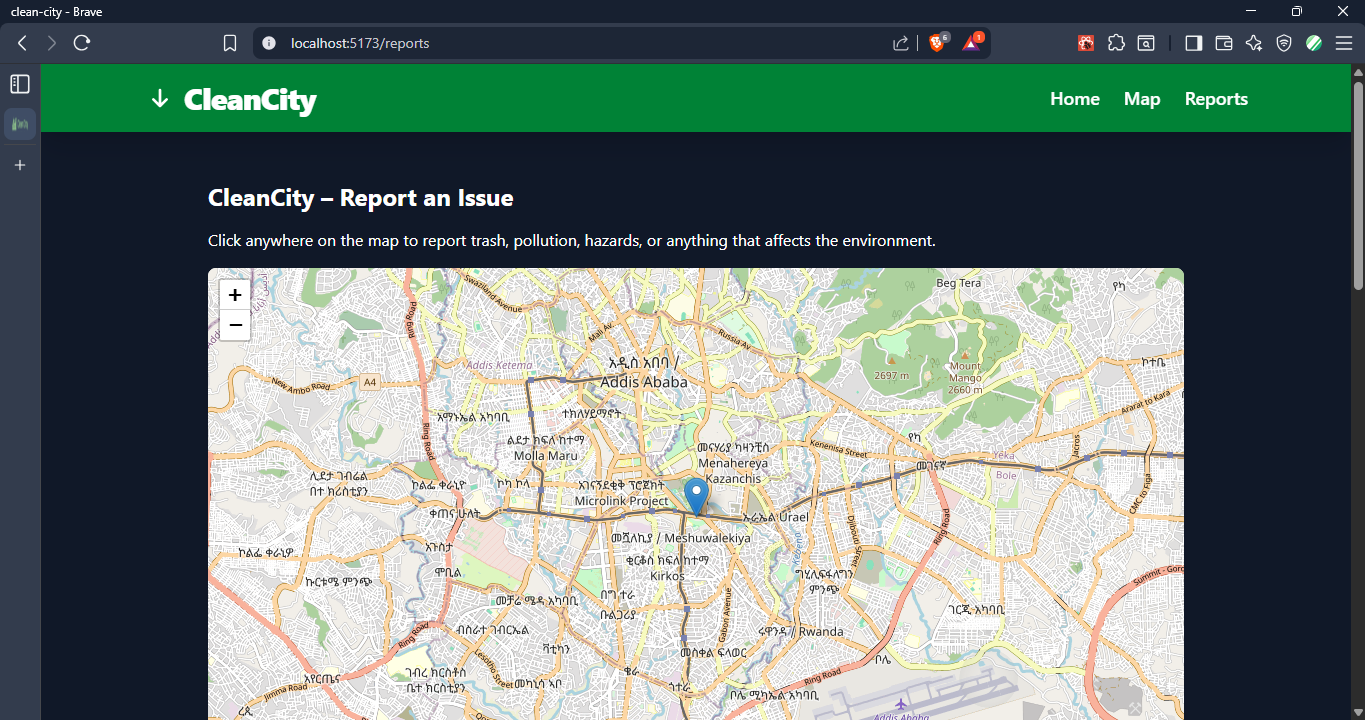The image size is (1365, 720).
Task: Click the blue location marker on the map
Action: [x=696, y=497]
